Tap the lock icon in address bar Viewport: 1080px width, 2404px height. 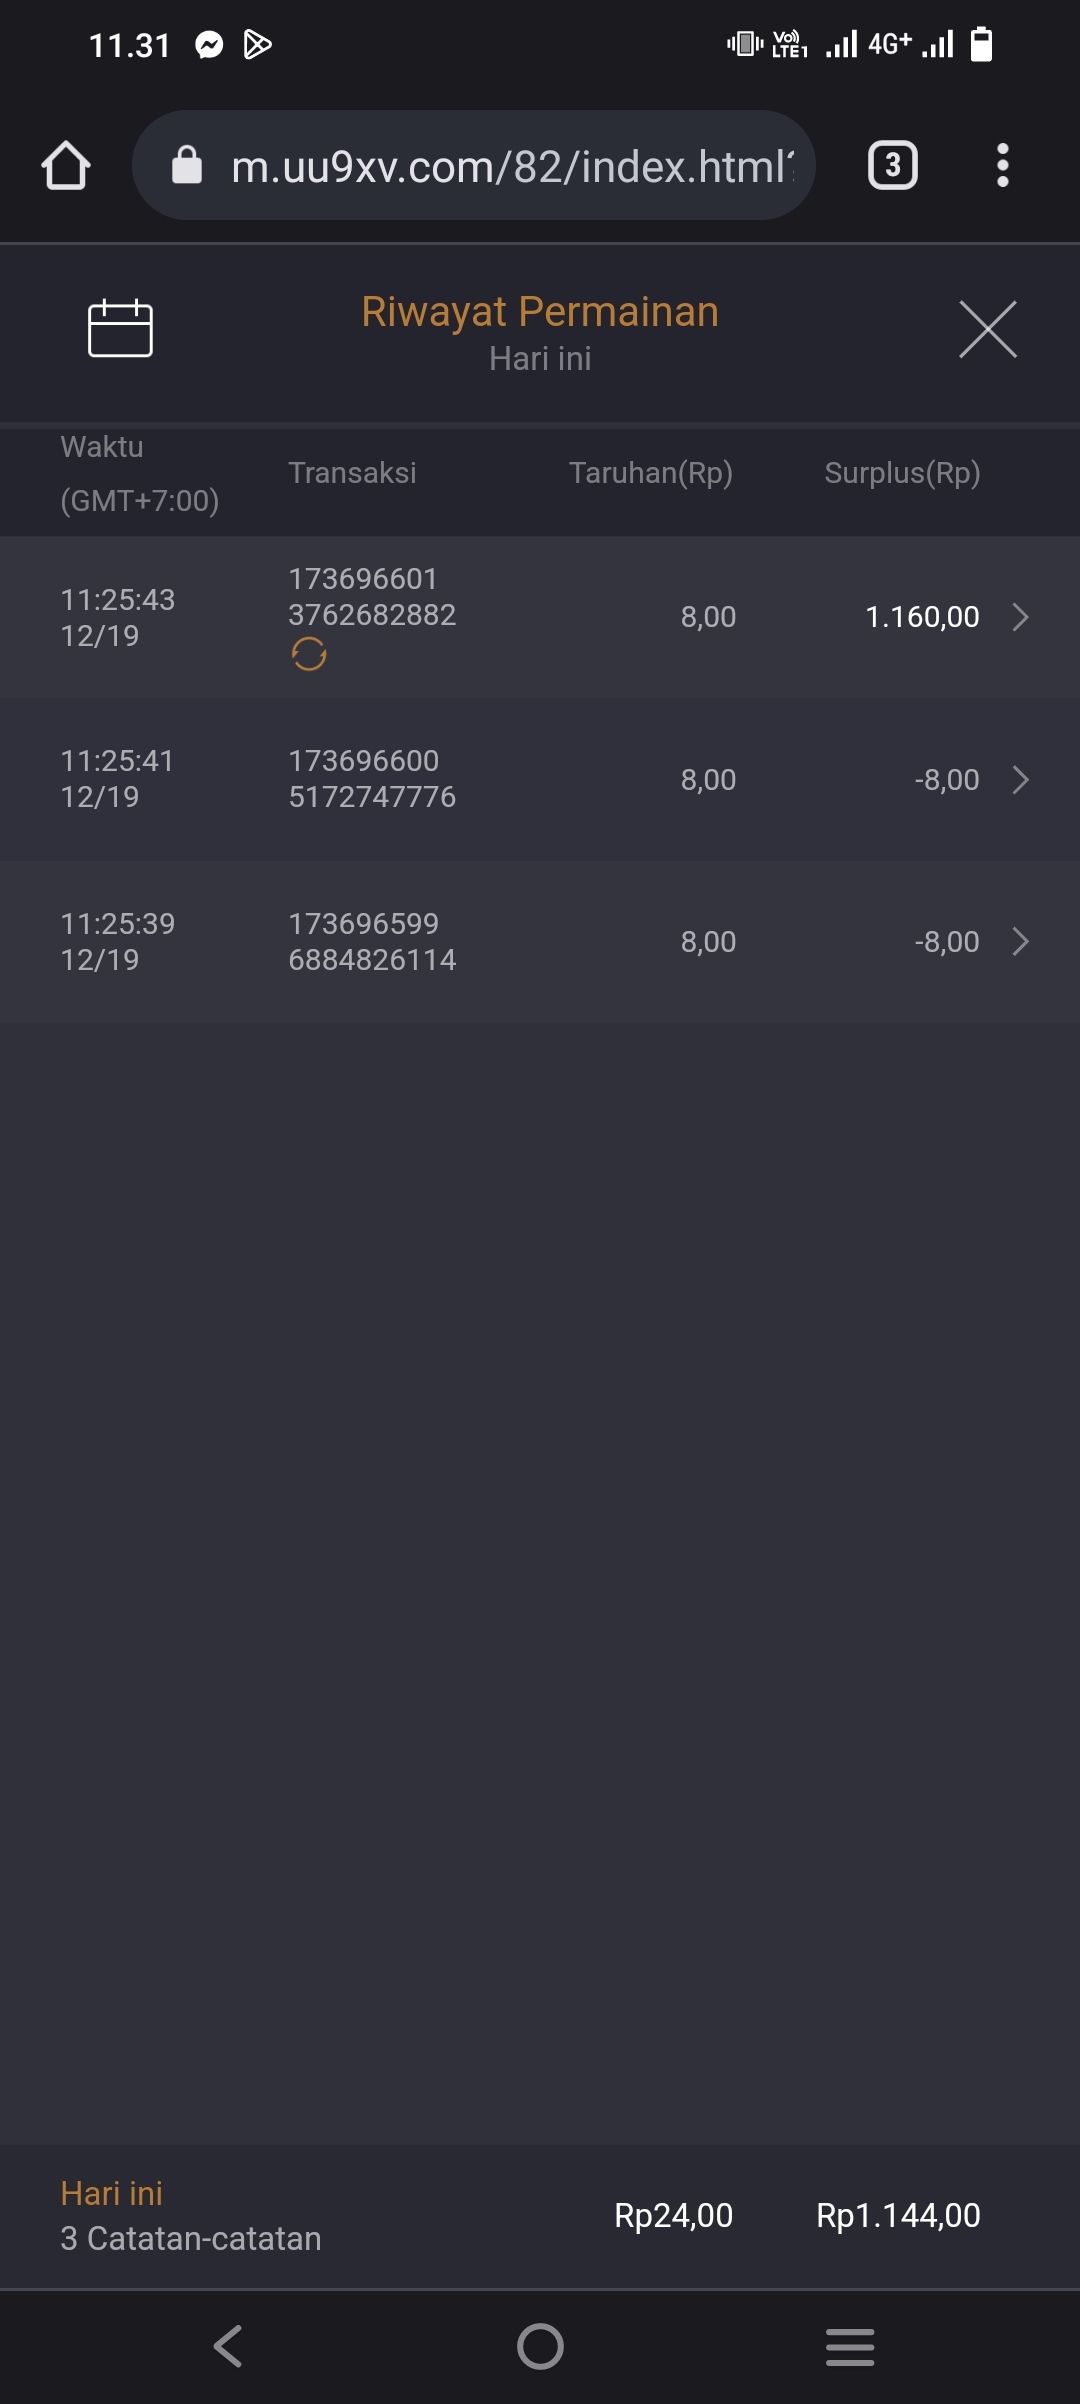pos(187,166)
